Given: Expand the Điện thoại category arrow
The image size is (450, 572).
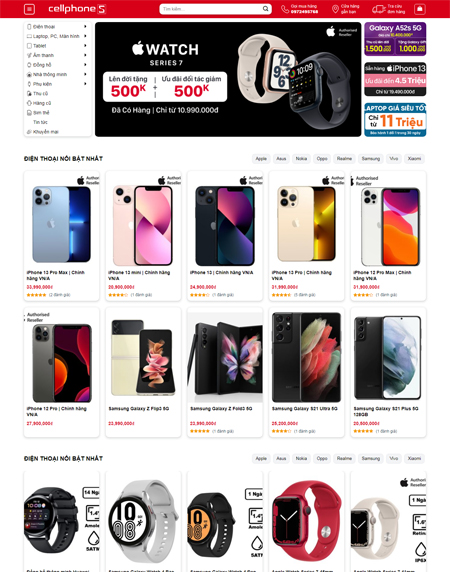Looking at the screenshot, I should tap(85, 26).
